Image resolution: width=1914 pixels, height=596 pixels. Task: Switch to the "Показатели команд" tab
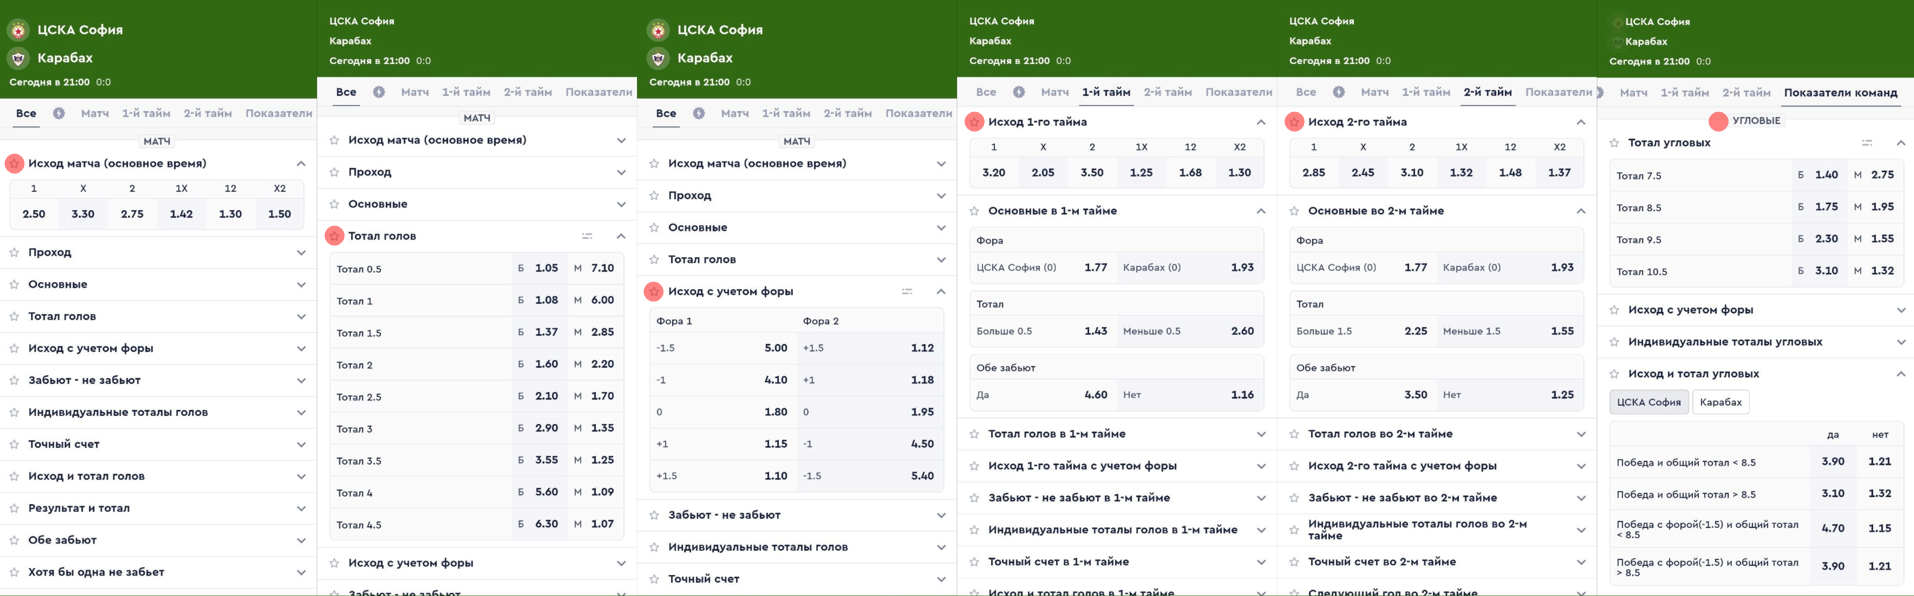[1841, 93]
